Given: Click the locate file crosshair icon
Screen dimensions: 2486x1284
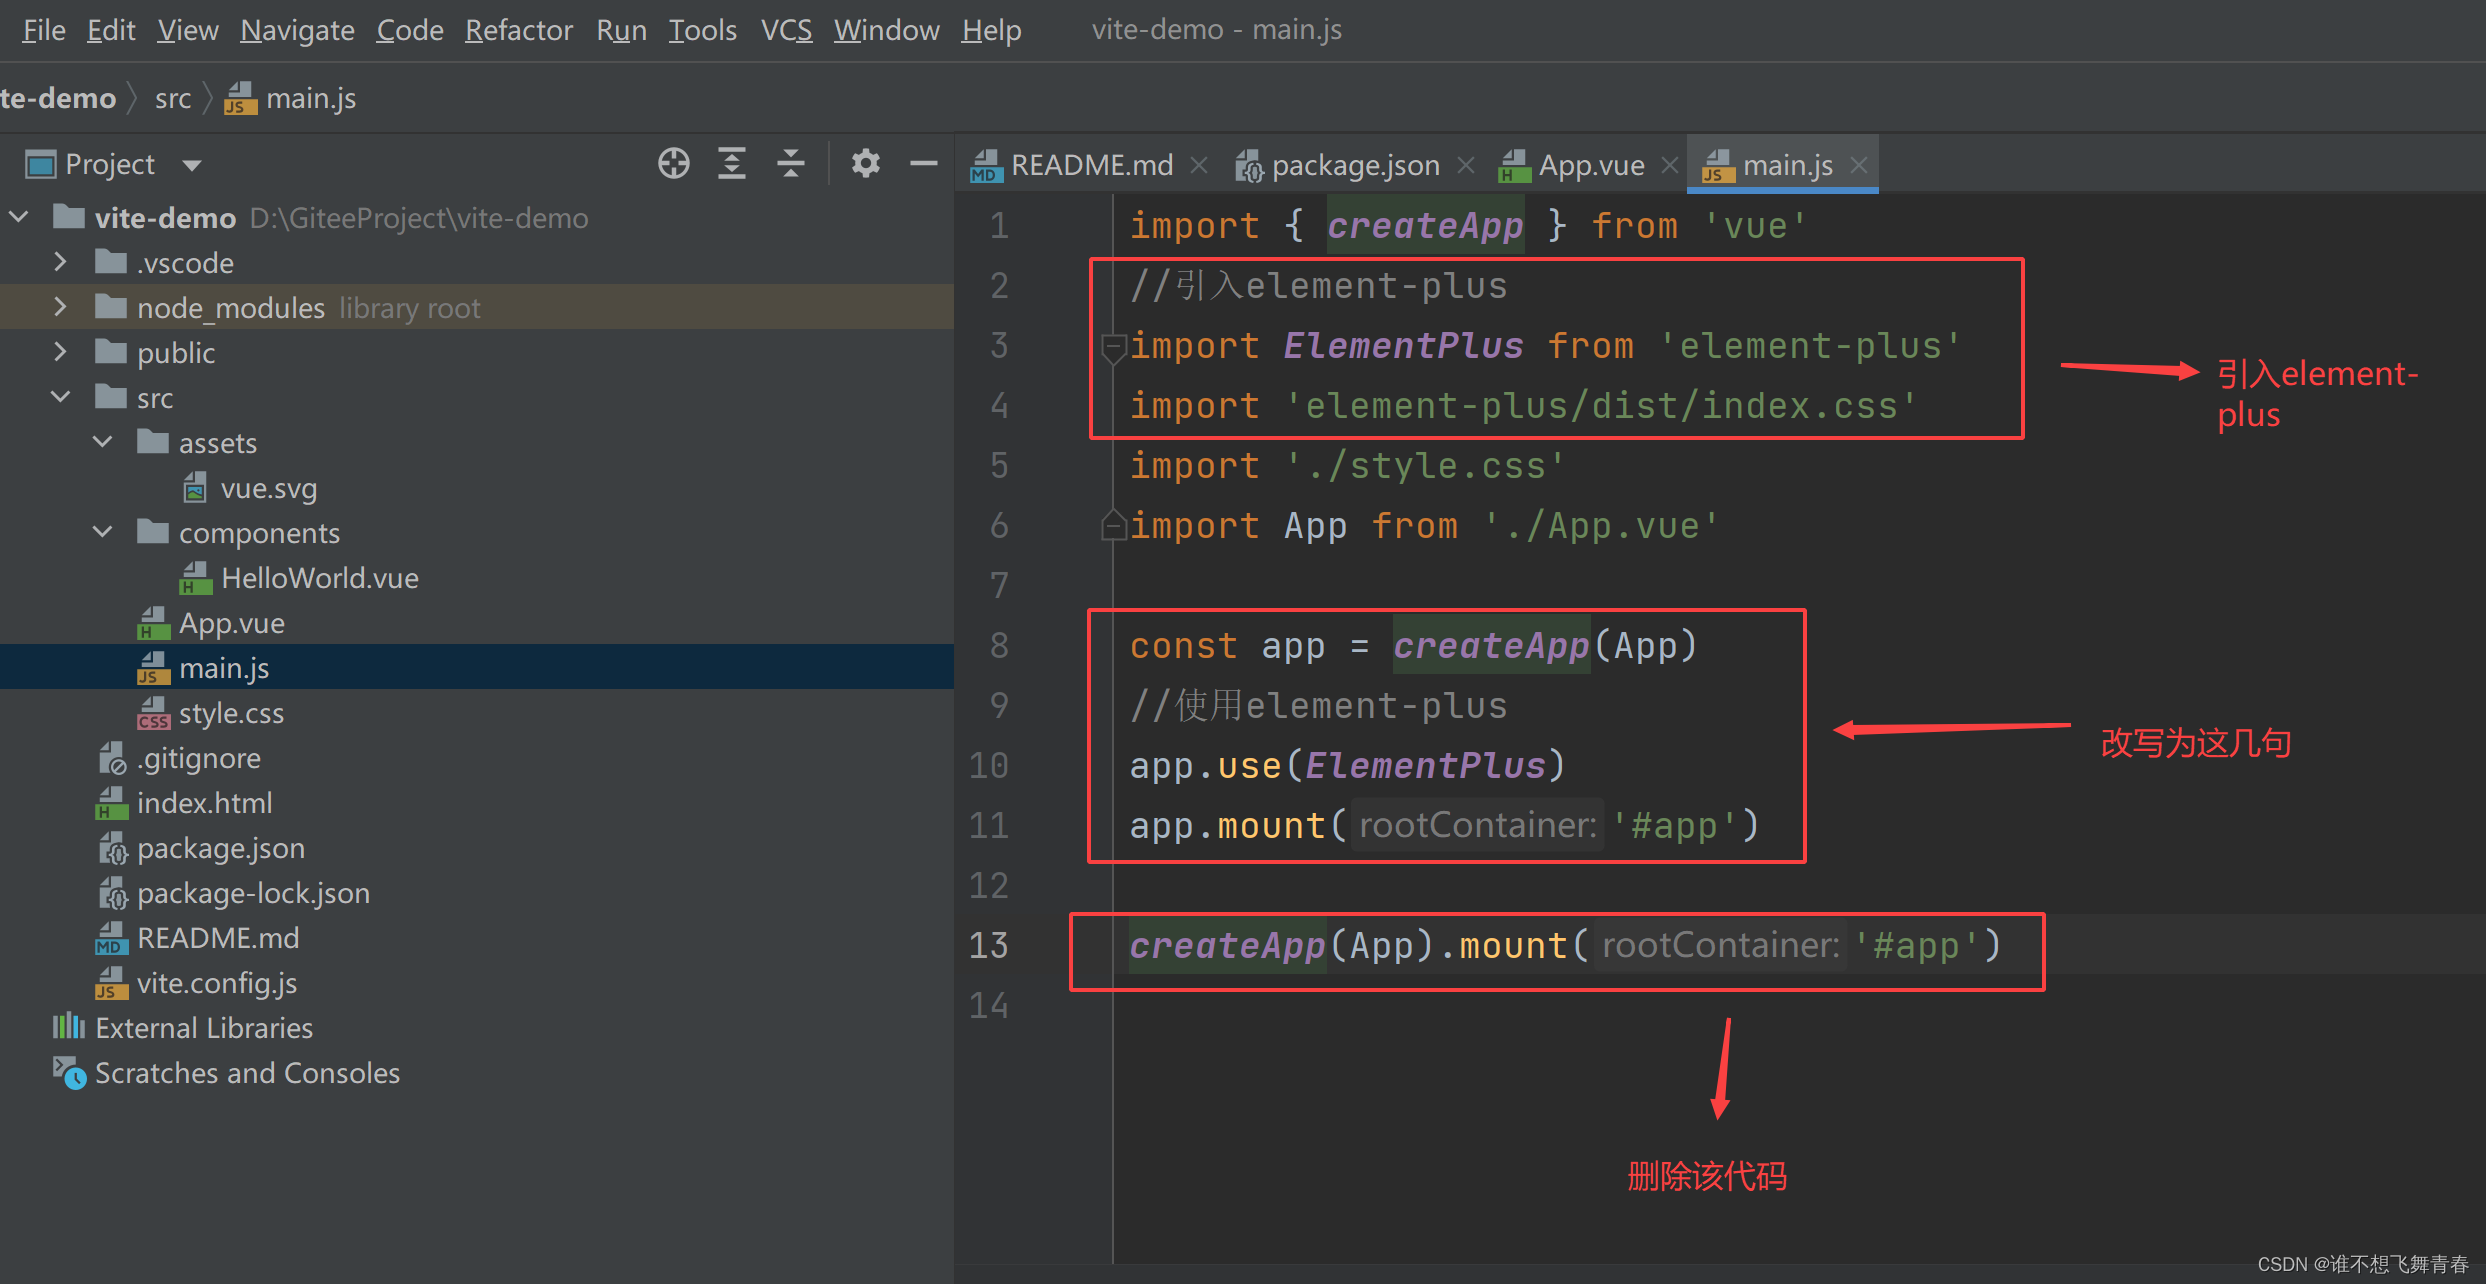Looking at the screenshot, I should (674, 163).
